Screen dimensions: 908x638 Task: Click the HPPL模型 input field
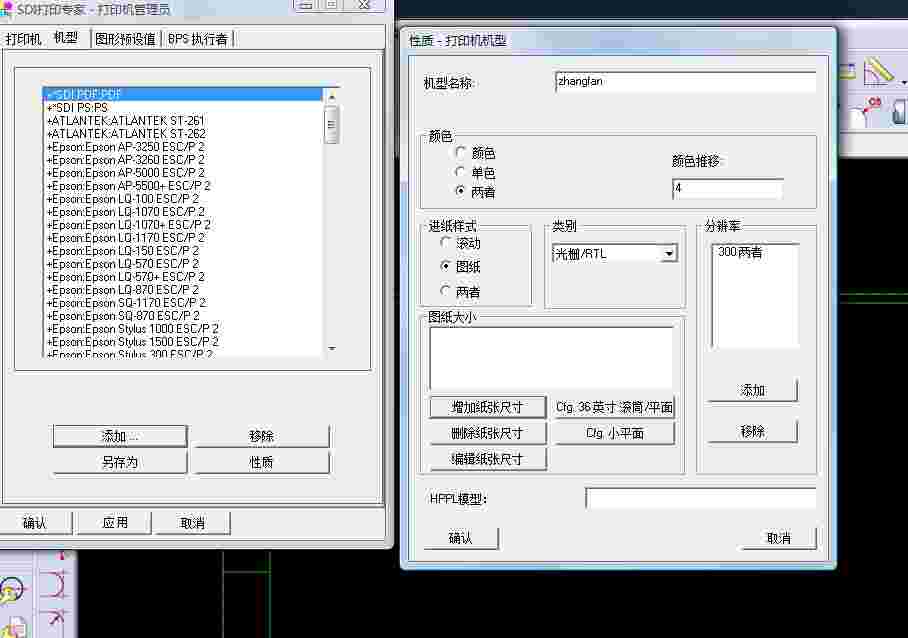click(x=701, y=498)
